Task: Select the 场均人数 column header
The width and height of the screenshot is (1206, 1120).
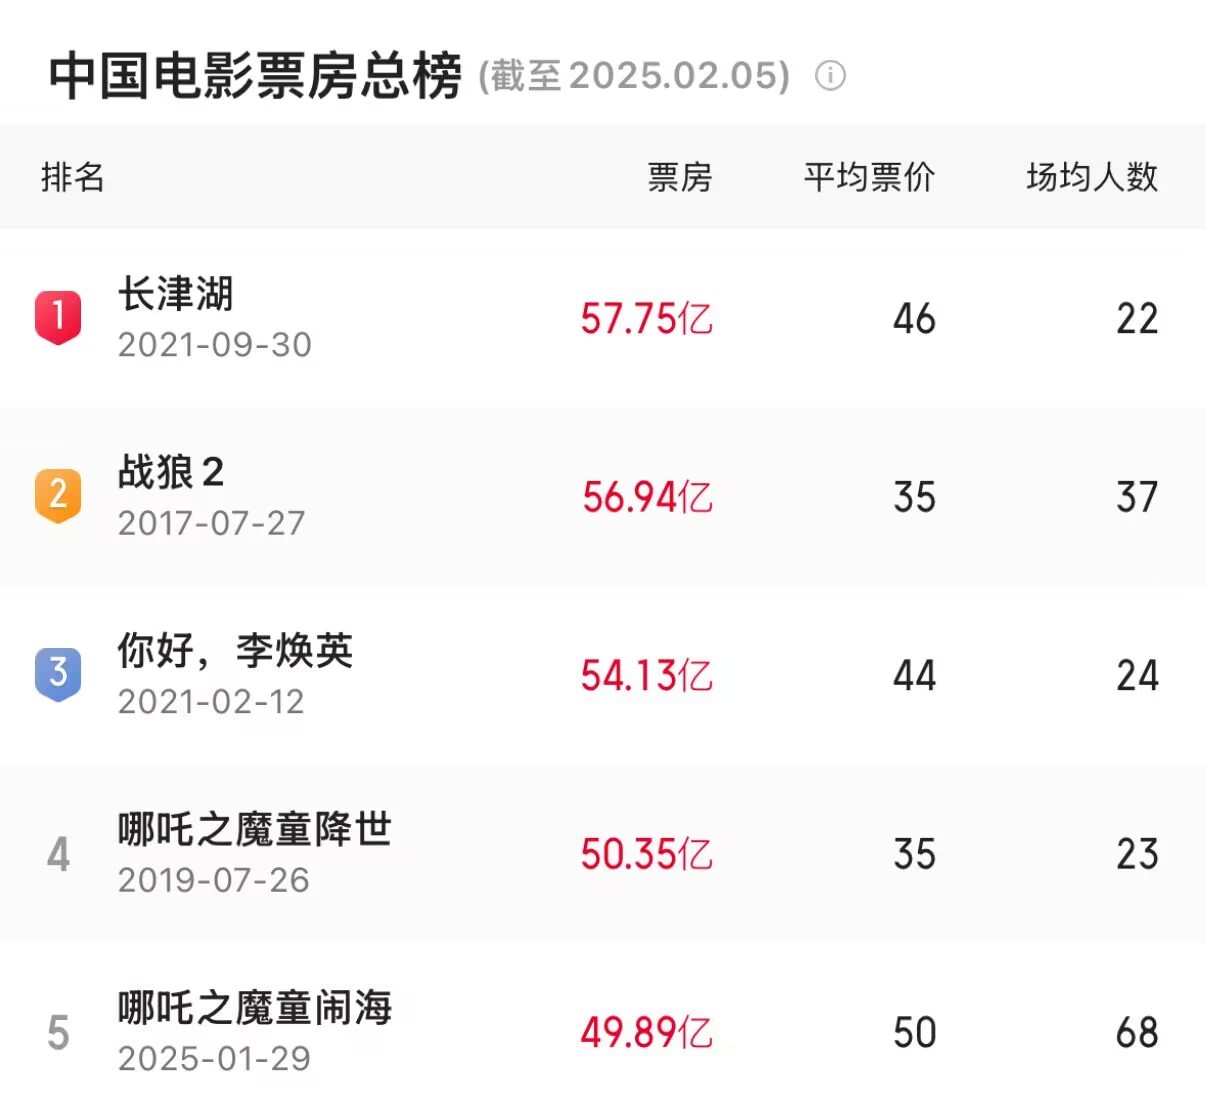Action: coord(1091,178)
